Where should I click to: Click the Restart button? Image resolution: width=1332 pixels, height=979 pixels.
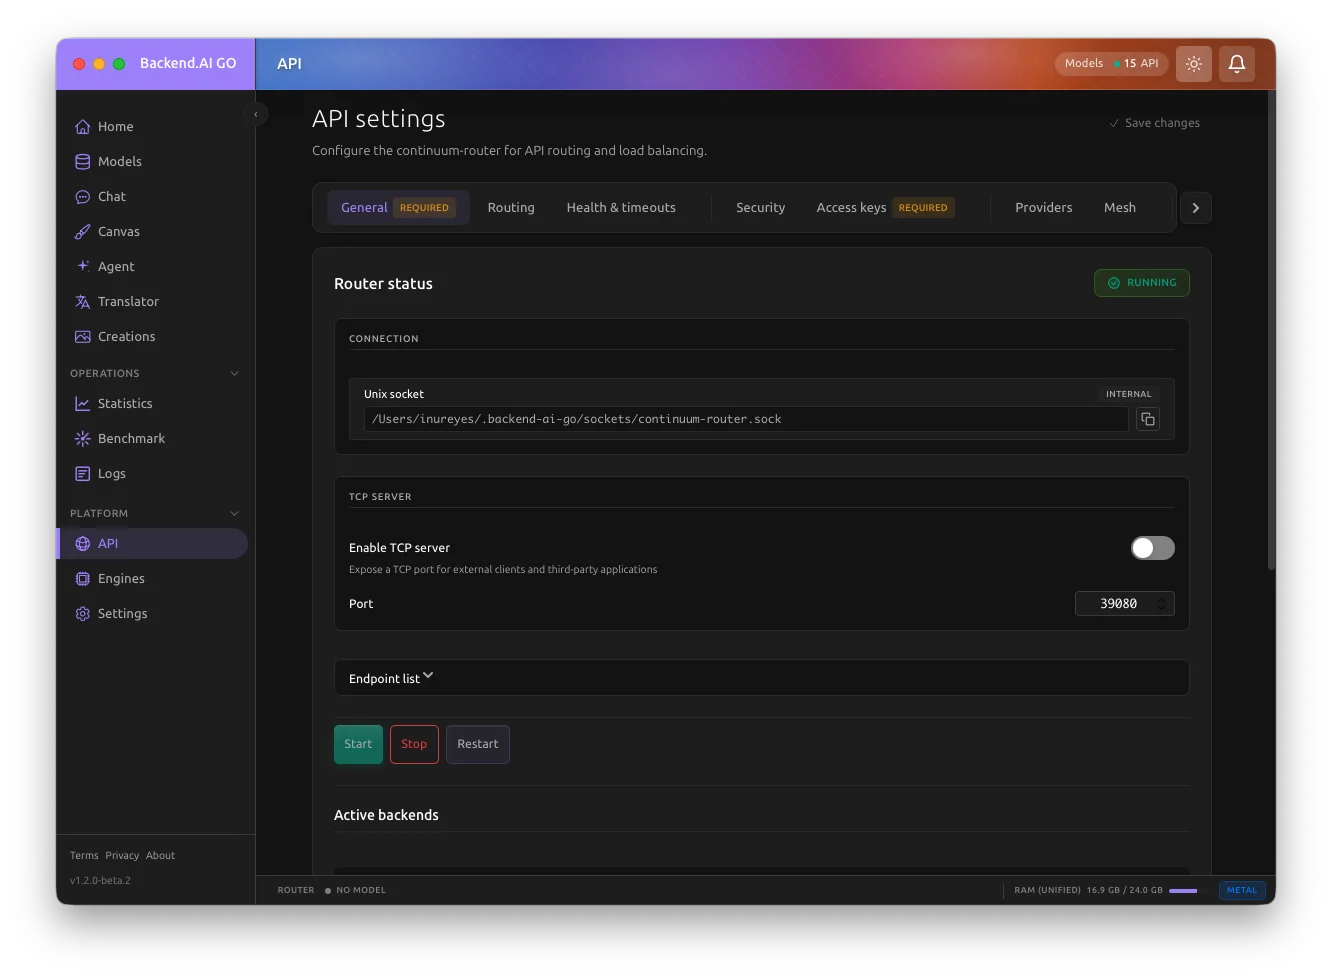point(478,744)
